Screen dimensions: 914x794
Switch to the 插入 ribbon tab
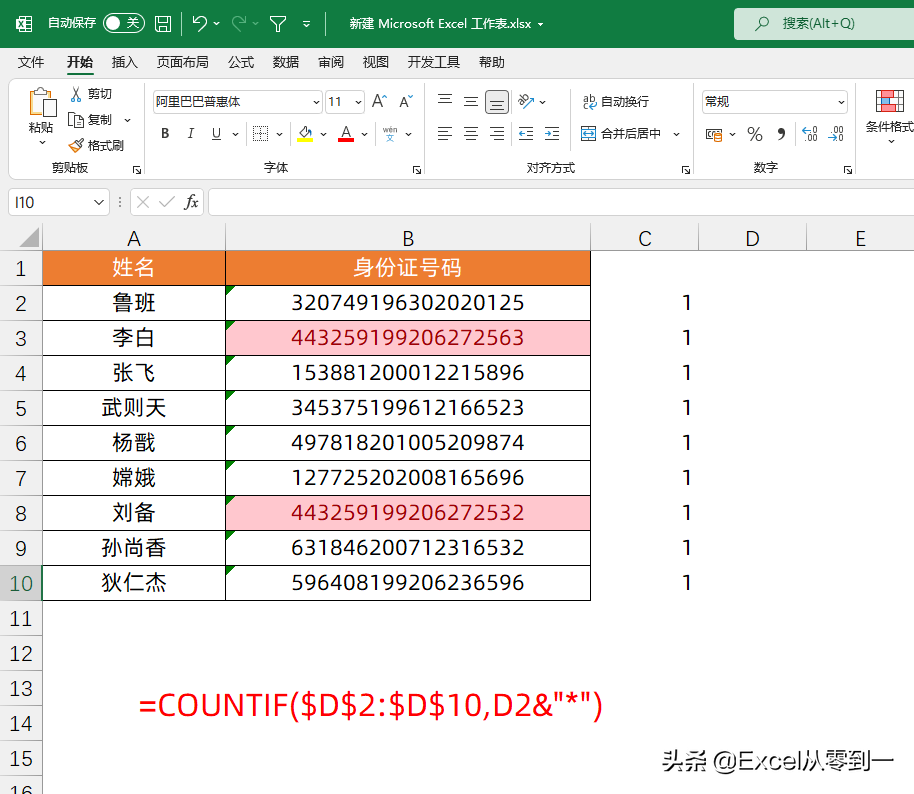[125, 62]
